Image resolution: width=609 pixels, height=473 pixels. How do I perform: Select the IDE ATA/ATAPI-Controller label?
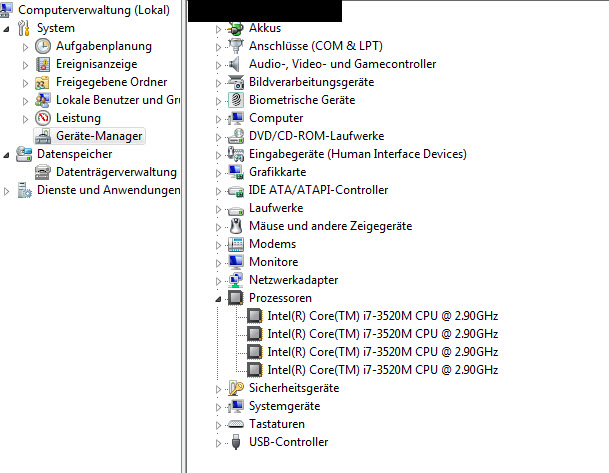coord(318,190)
